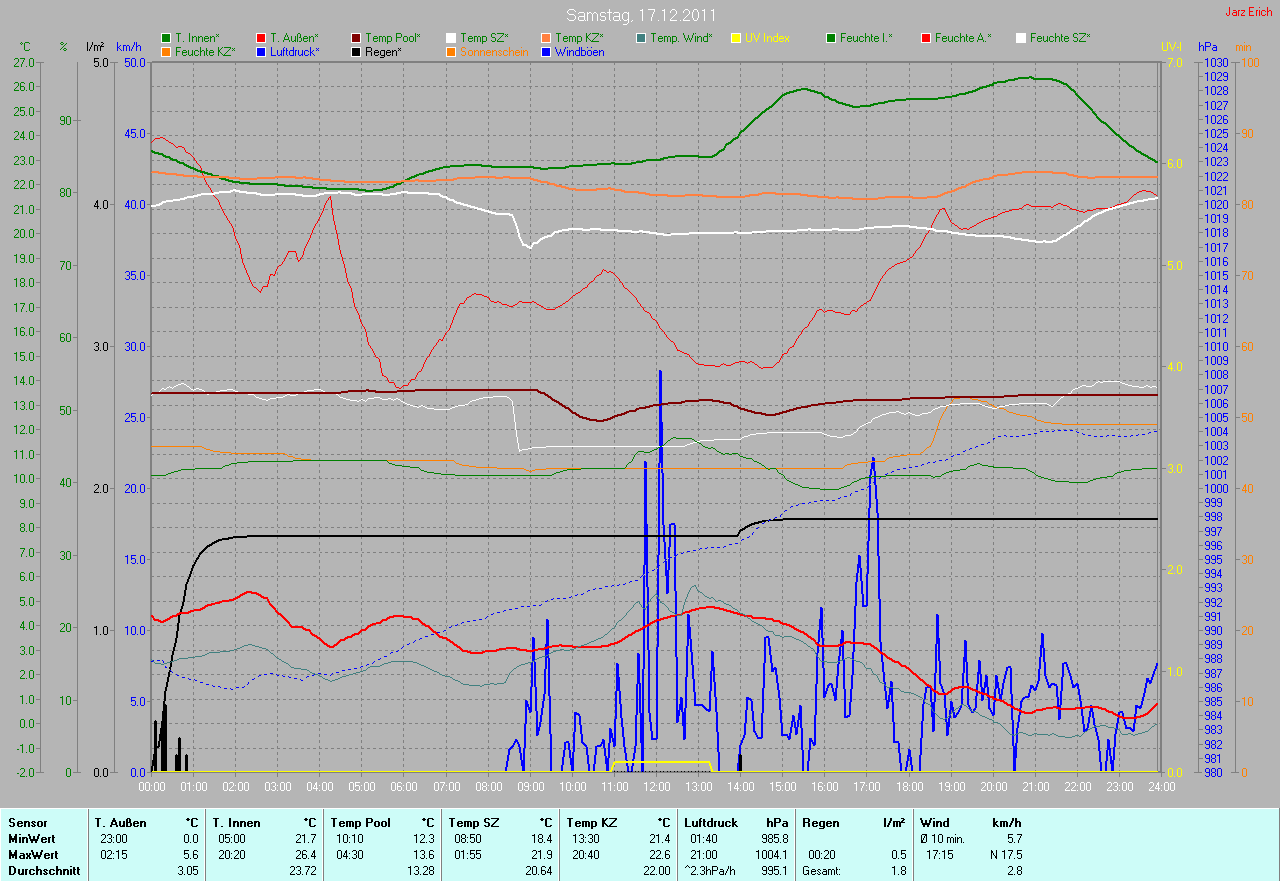Click the orange Temp KZ legend swatch
The image size is (1280, 881).
(x=546, y=38)
